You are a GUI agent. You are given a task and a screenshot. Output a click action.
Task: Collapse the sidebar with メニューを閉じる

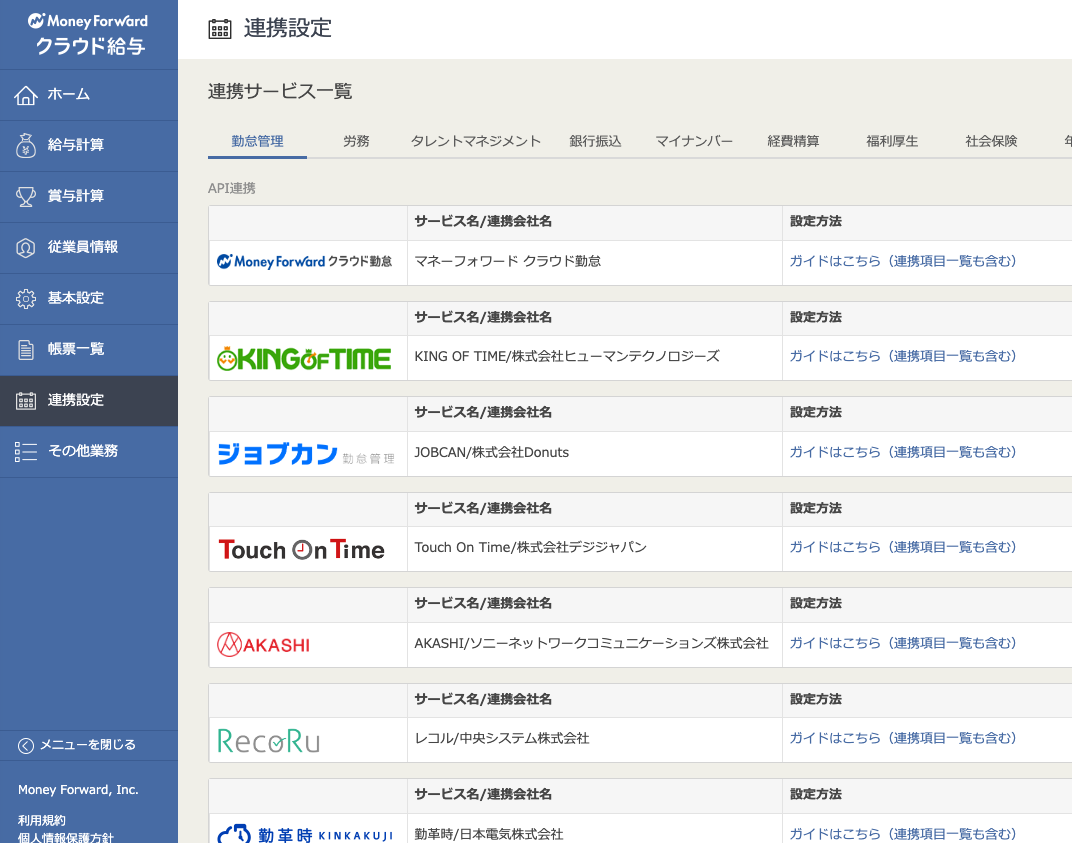(89, 745)
